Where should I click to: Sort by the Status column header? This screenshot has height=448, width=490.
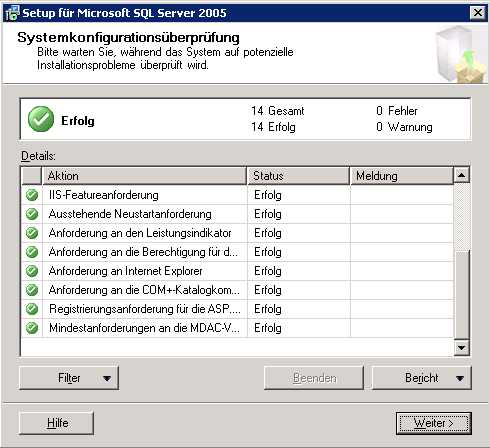(298, 176)
